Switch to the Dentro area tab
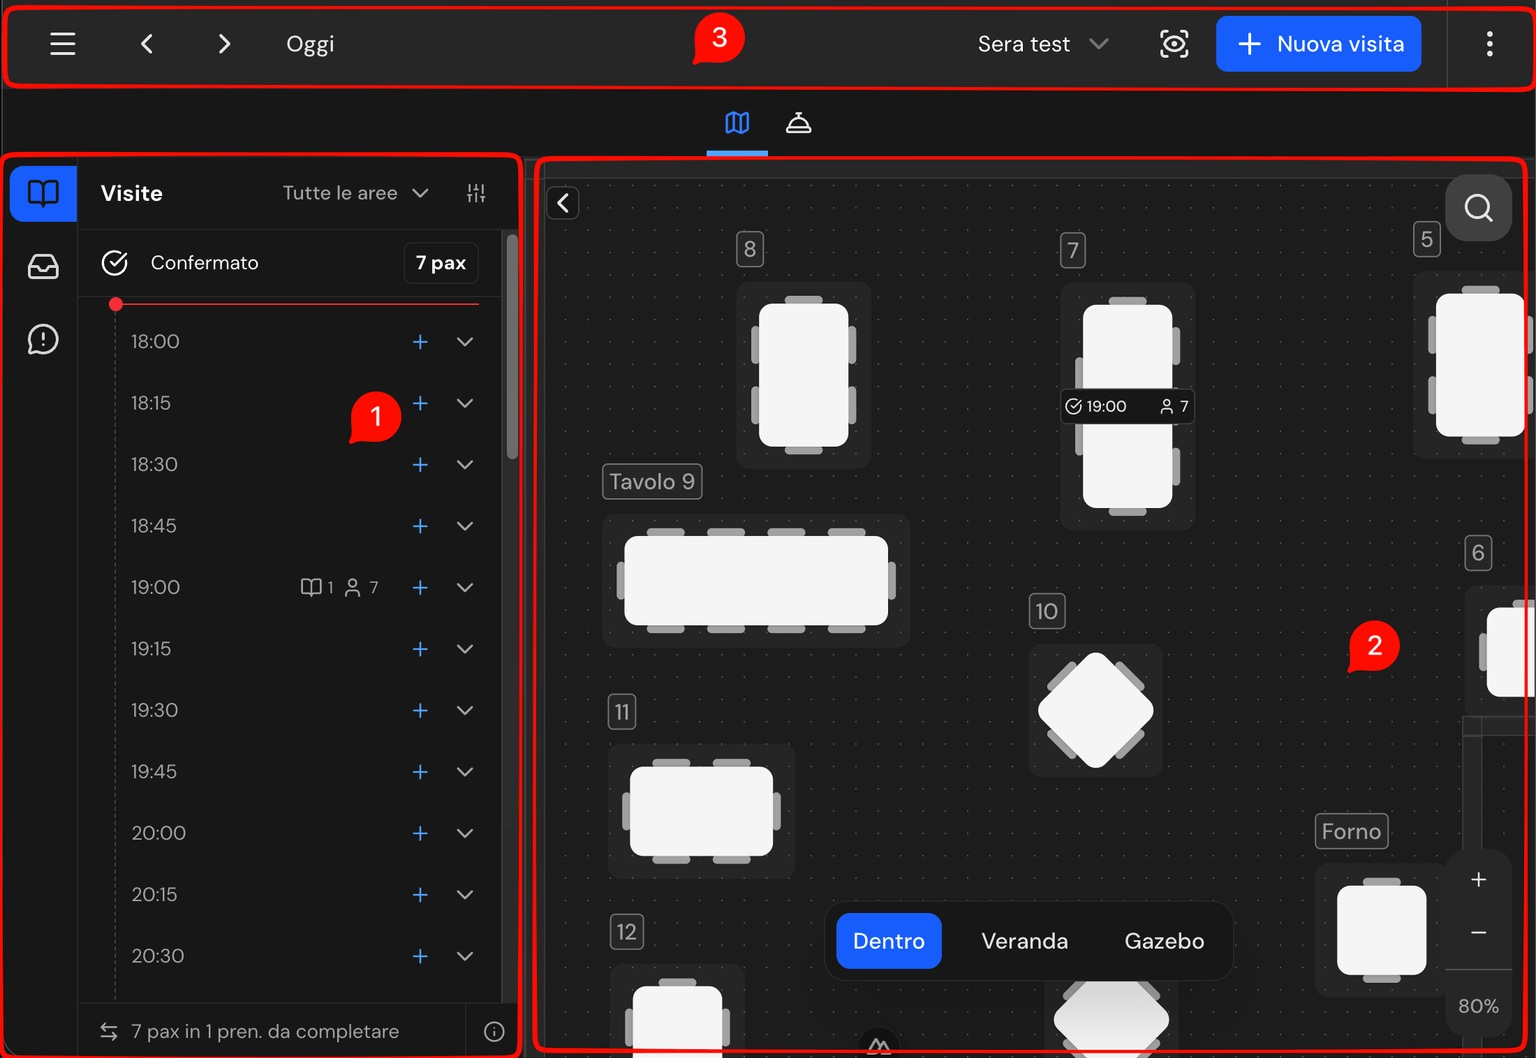 [889, 941]
